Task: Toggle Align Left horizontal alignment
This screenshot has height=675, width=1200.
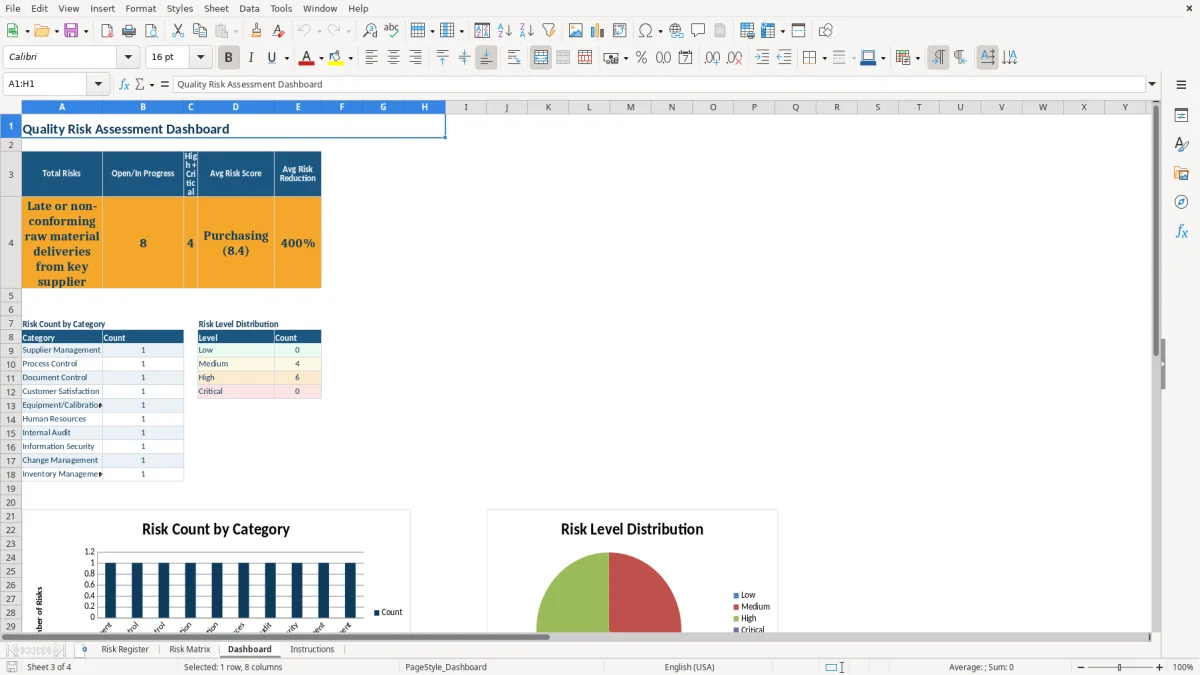Action: tap(372, 58)
